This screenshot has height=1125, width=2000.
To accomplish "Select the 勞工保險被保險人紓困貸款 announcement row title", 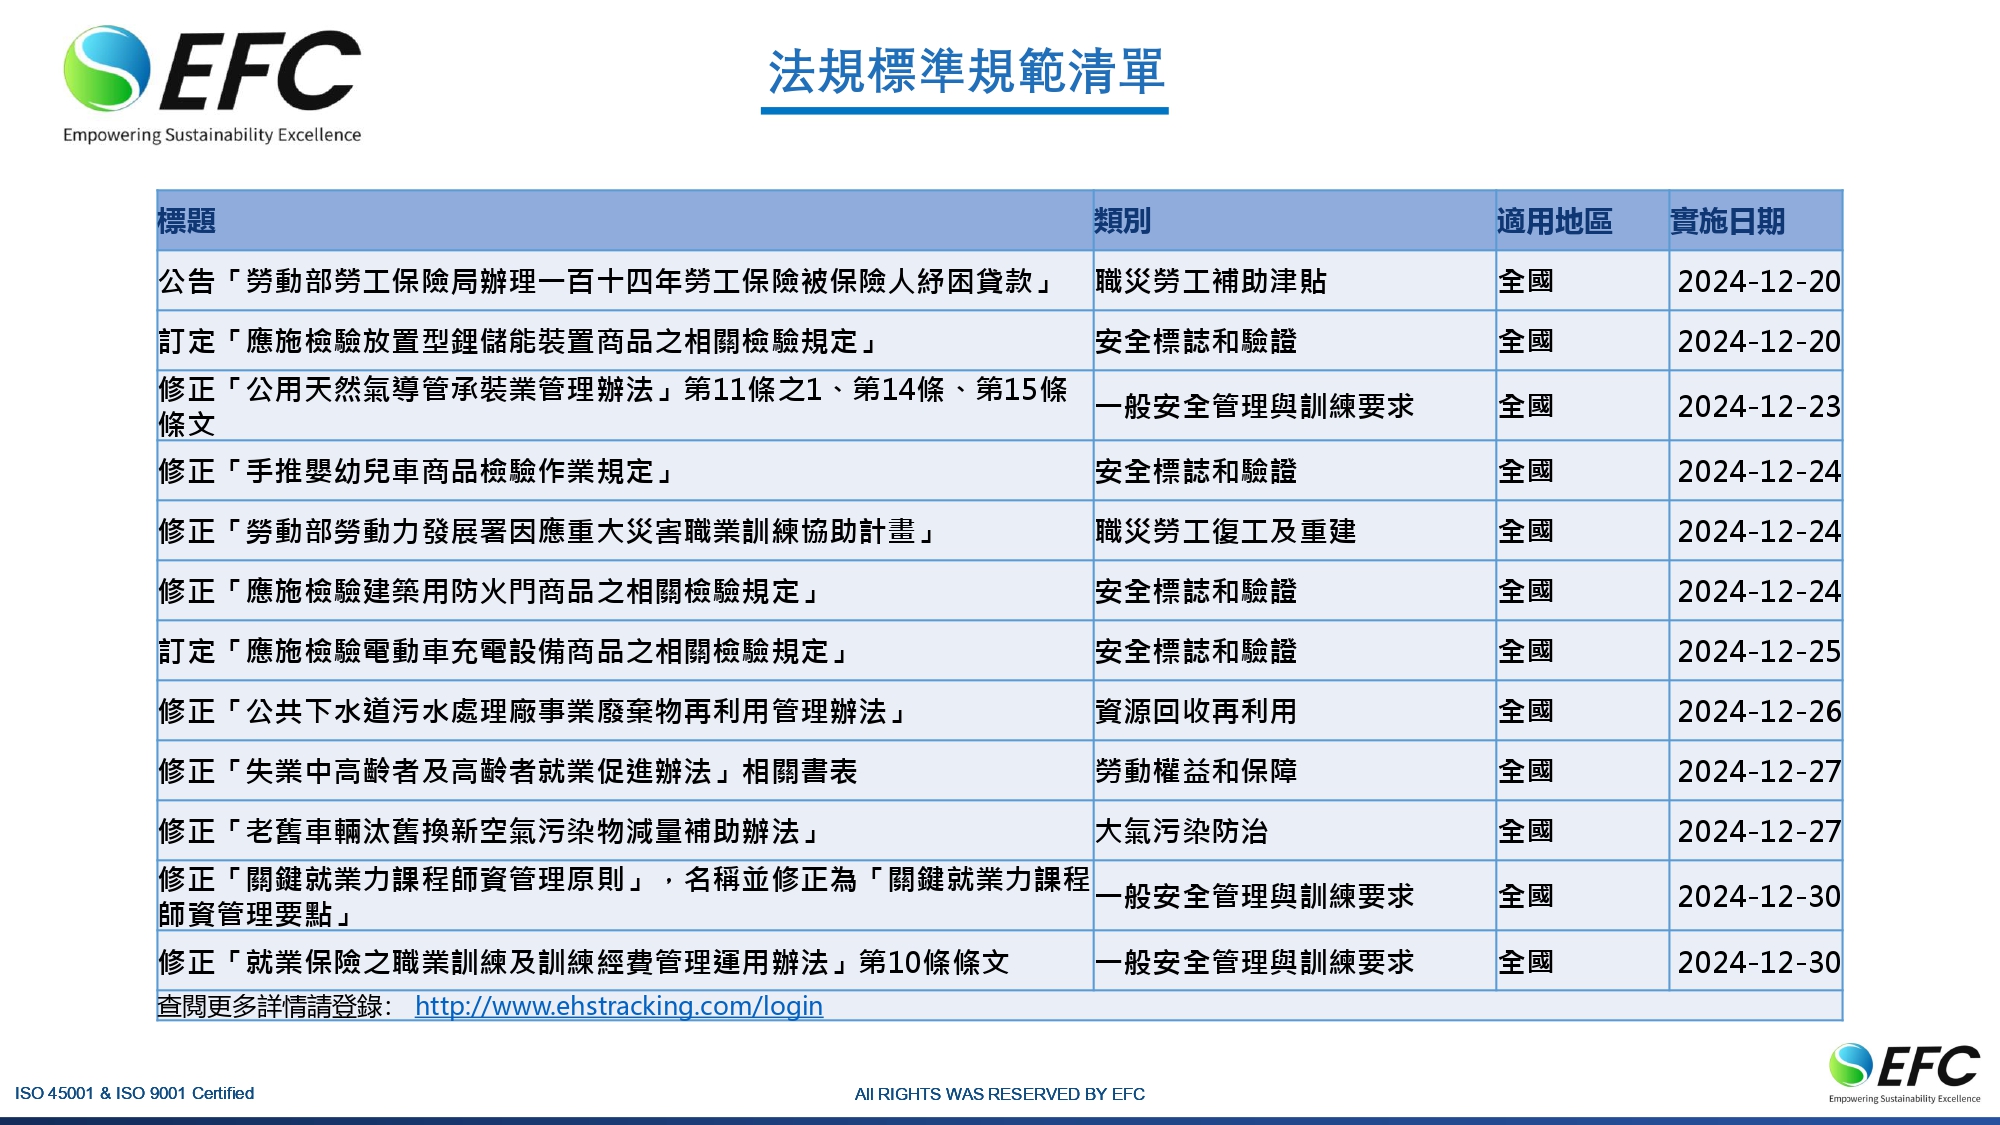I will click(x=606, y=282).
